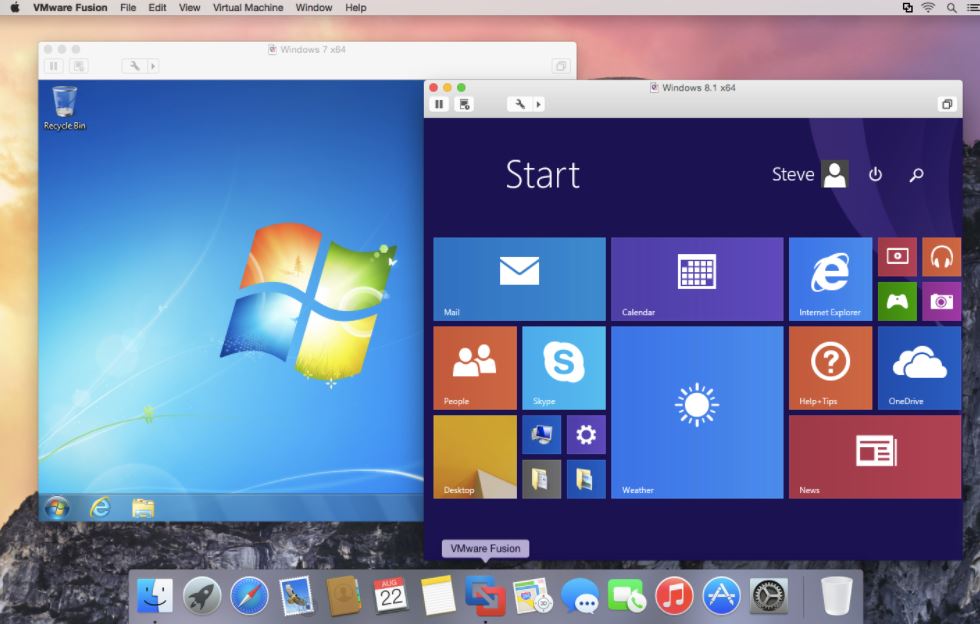Suspend the Windows 8.1 virtual machine
Viewport: 980px width, 624px height.
[439, 104]
